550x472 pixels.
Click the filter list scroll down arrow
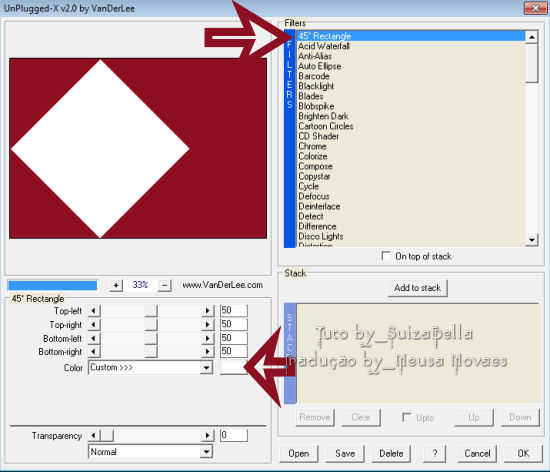pyautogui.click(x=532, y=240)
